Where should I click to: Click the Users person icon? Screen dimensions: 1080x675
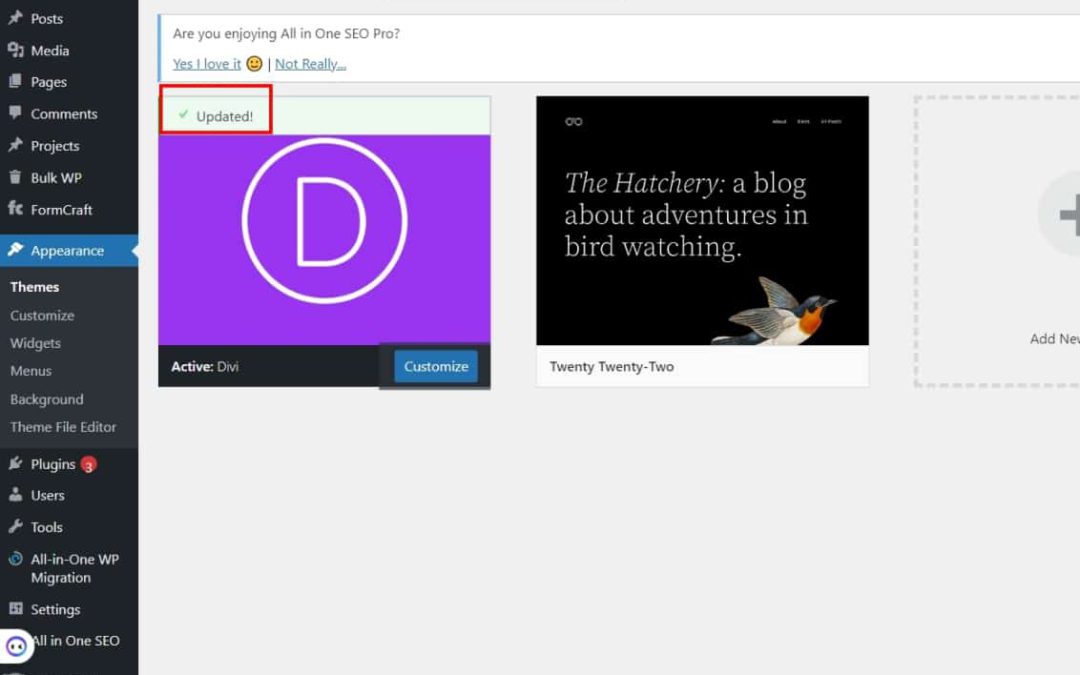[15, 495]
